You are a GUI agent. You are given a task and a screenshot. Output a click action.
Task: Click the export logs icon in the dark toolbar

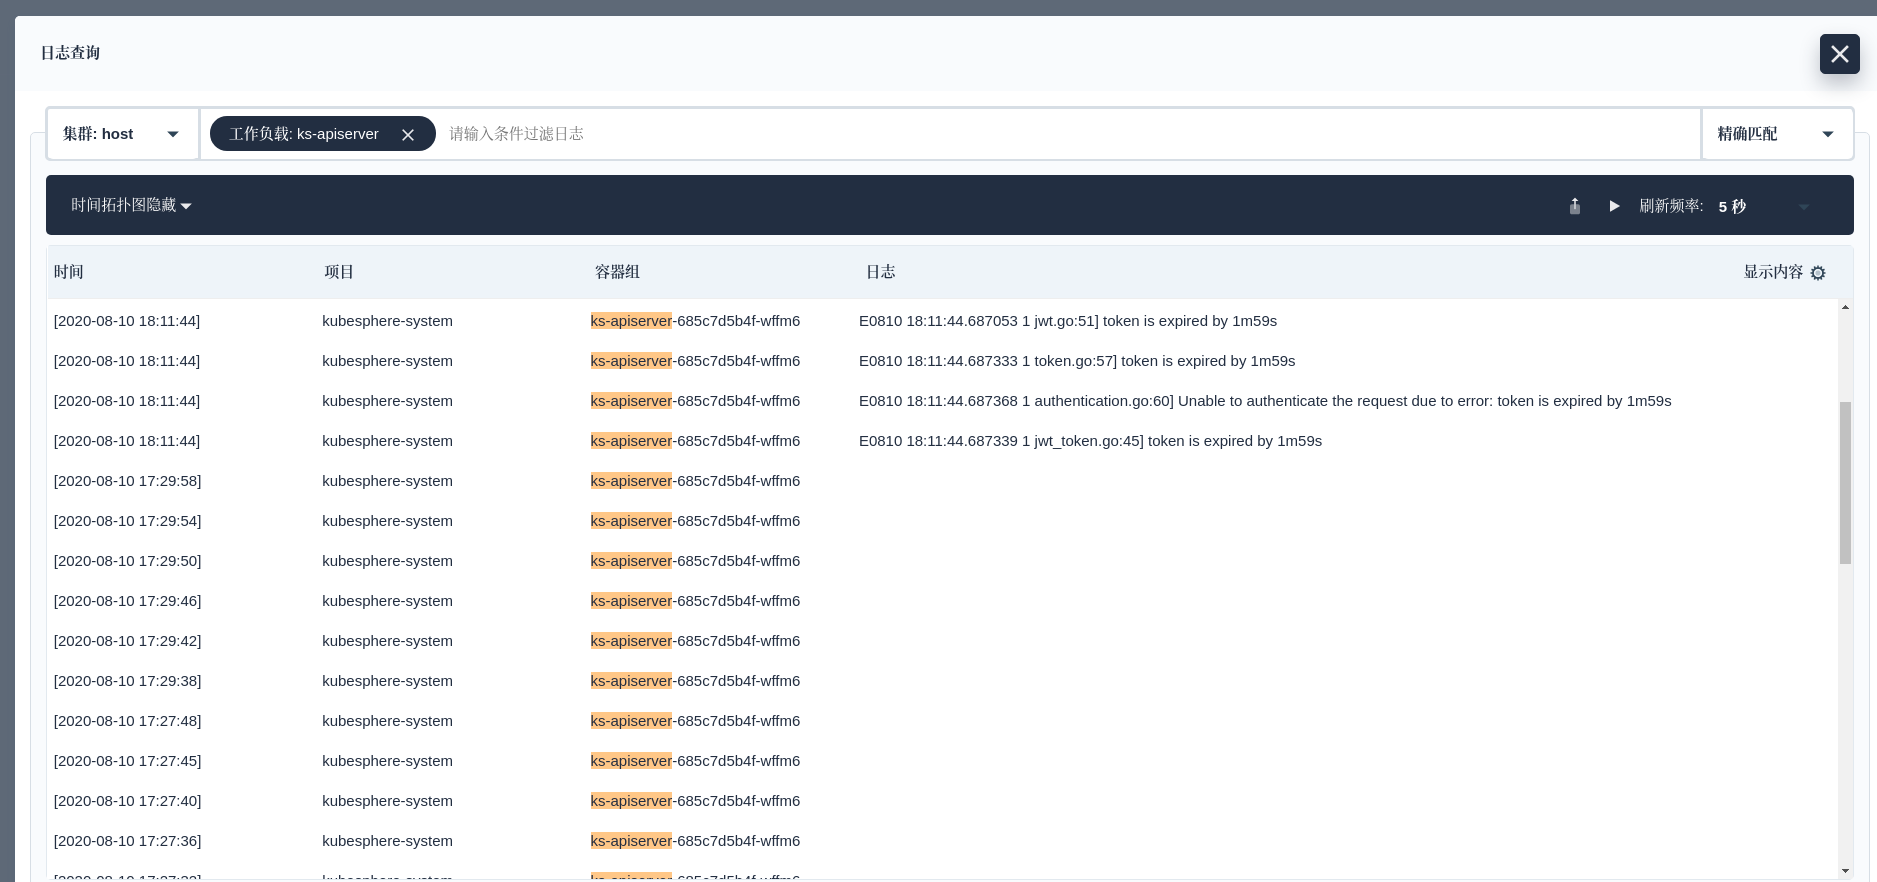[x=1575, y=206]
